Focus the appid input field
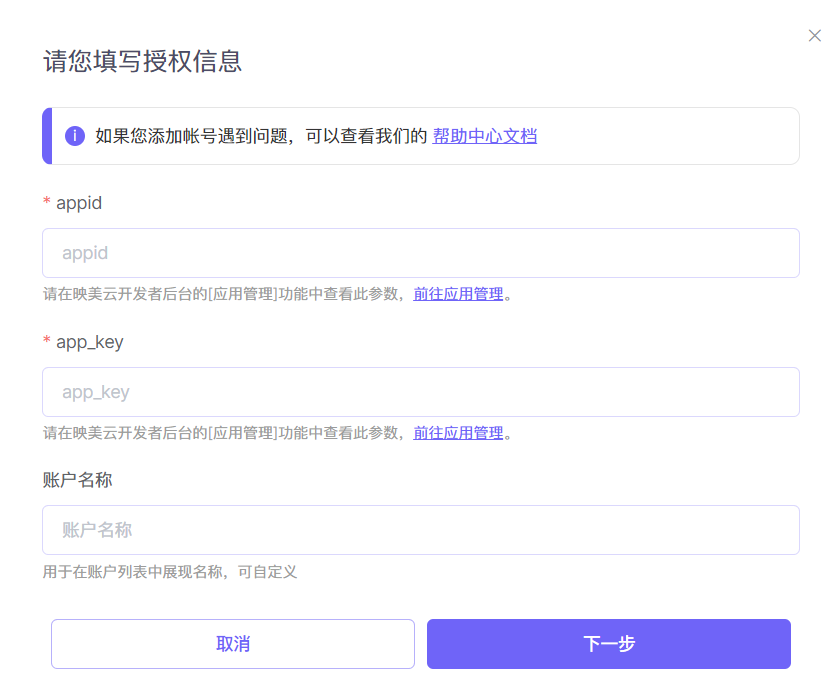 click(x=420, y=253)
